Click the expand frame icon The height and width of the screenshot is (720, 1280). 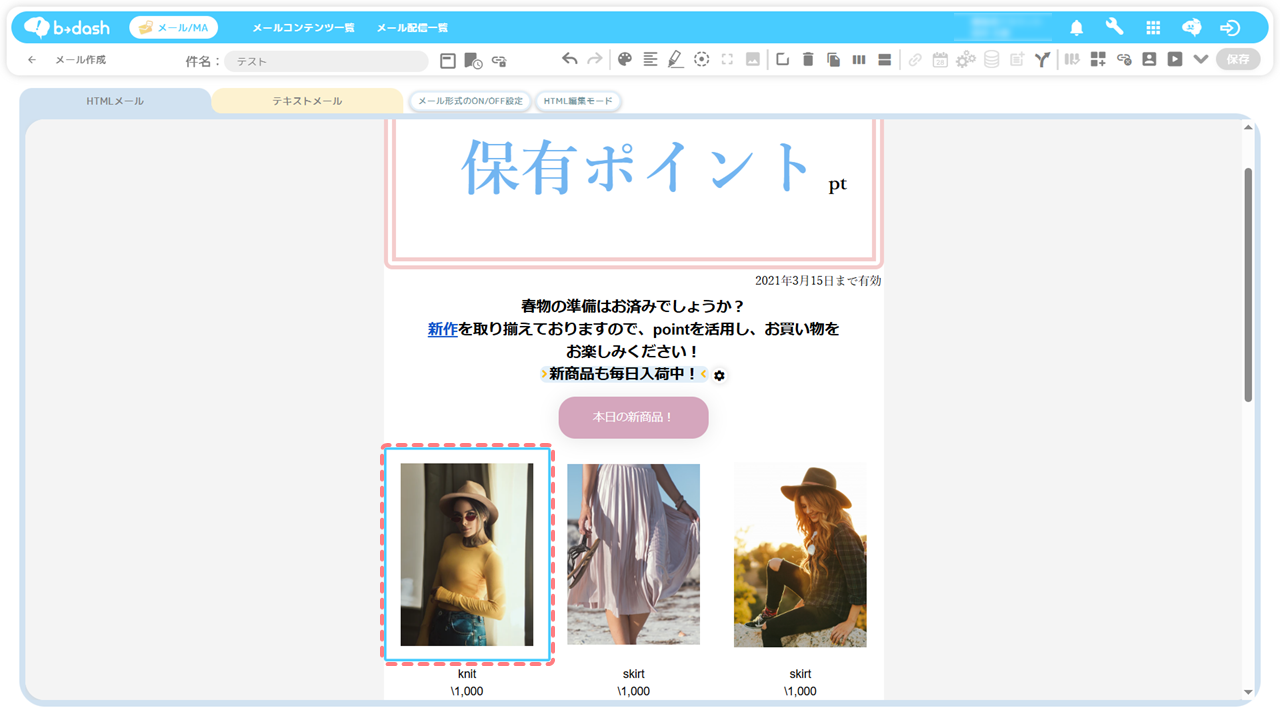coord(727,59)
